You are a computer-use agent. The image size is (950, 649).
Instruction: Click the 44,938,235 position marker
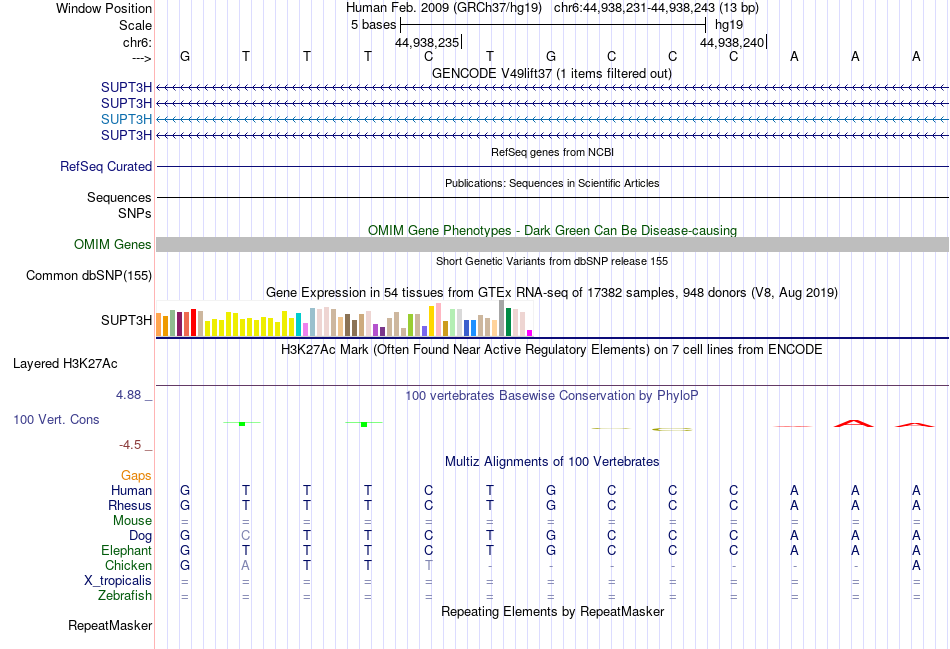click(427, 42)
